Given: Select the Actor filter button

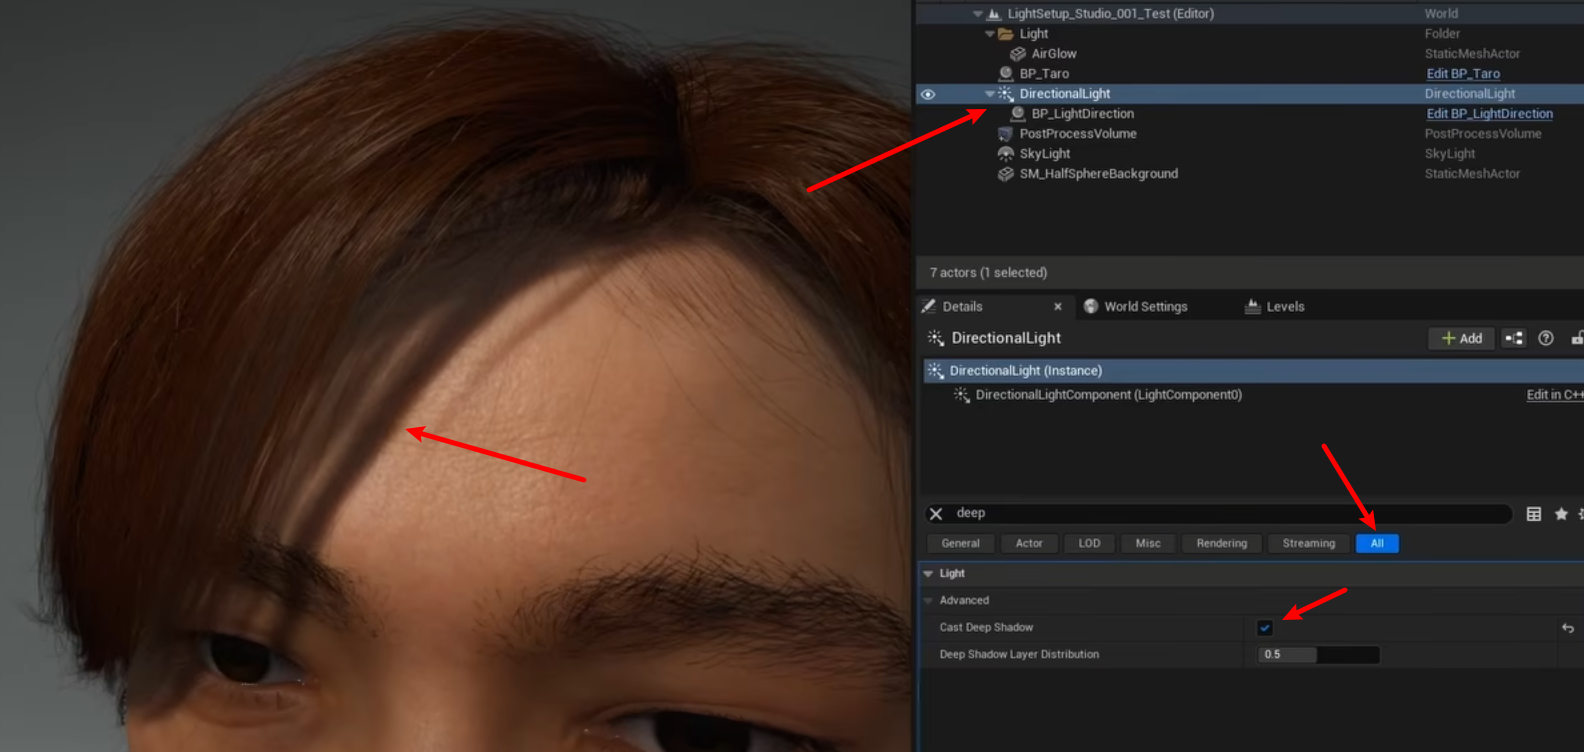Looking at the screenshot, I should [1029, 544].
